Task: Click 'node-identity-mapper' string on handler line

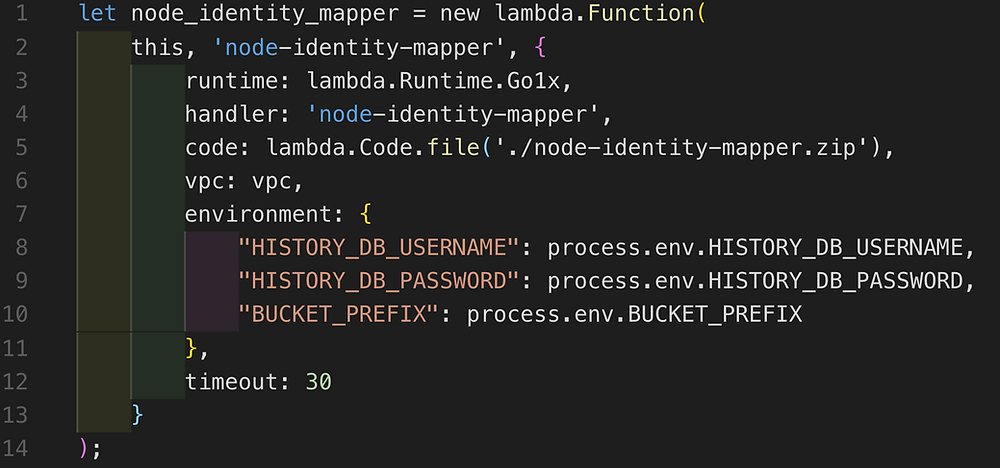Action: tap(452, 115)
